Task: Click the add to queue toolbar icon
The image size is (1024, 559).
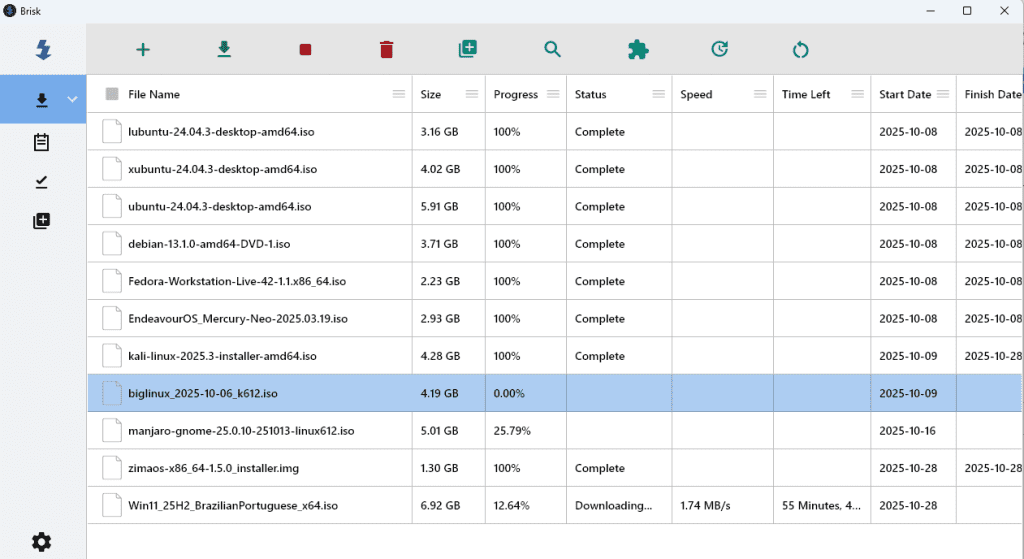Action: click(x=467, y=49)
